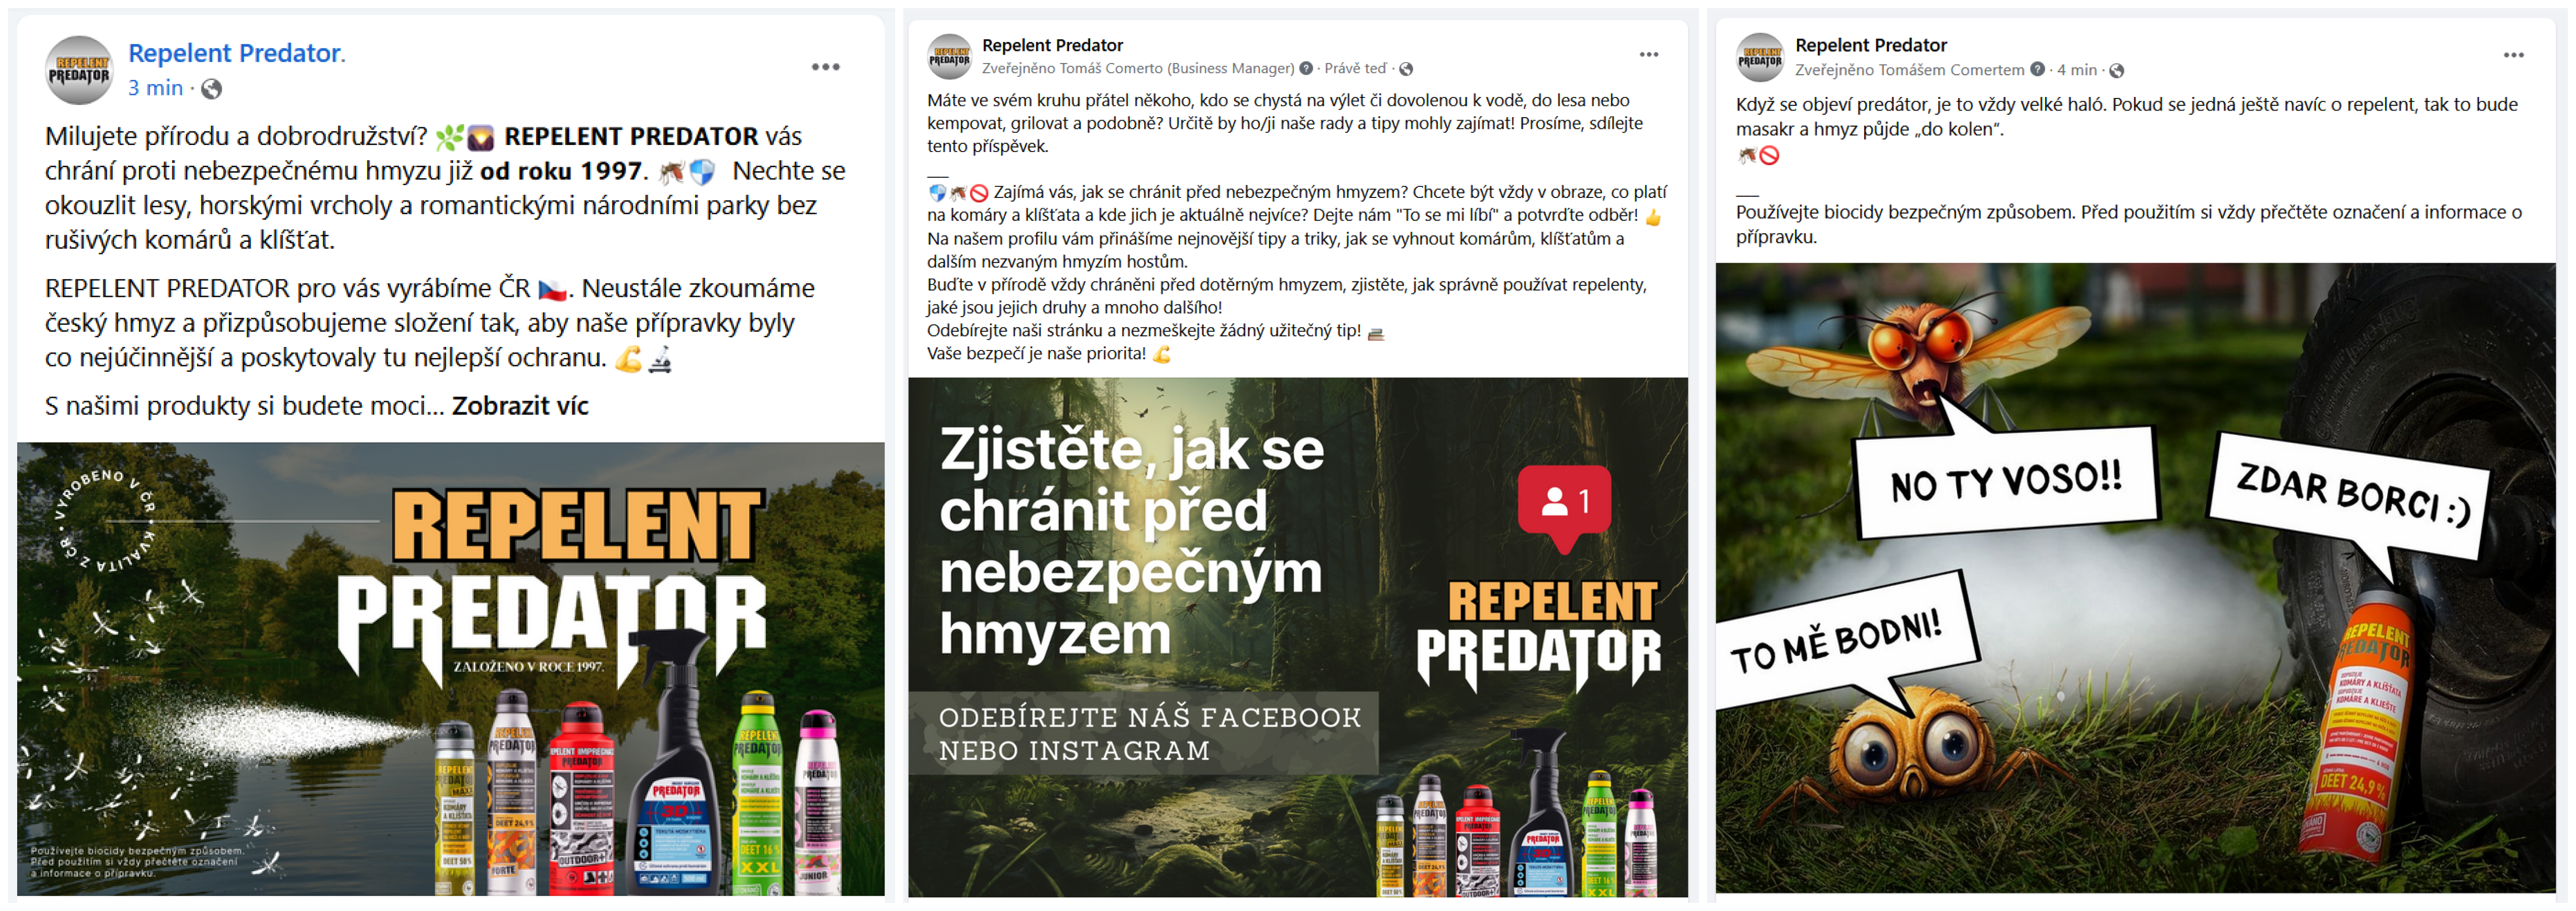This screenshot has width=2576, height=911.
Task: Open the cartoon mosquito comic image
Action: [2135, 578]
